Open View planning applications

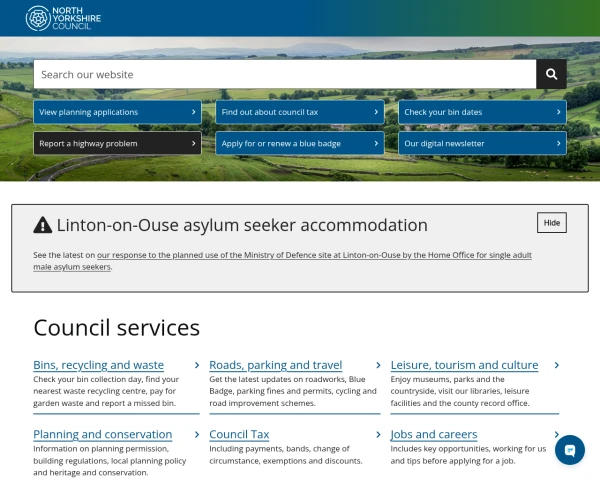(x=117, y=112)
